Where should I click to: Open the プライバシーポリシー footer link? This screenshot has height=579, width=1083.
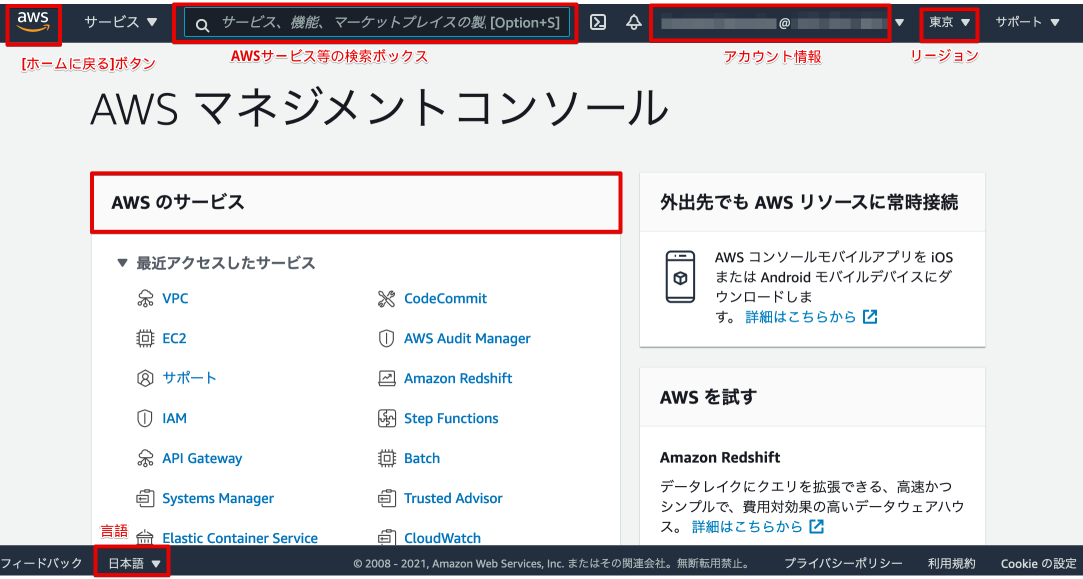(843, 563)
